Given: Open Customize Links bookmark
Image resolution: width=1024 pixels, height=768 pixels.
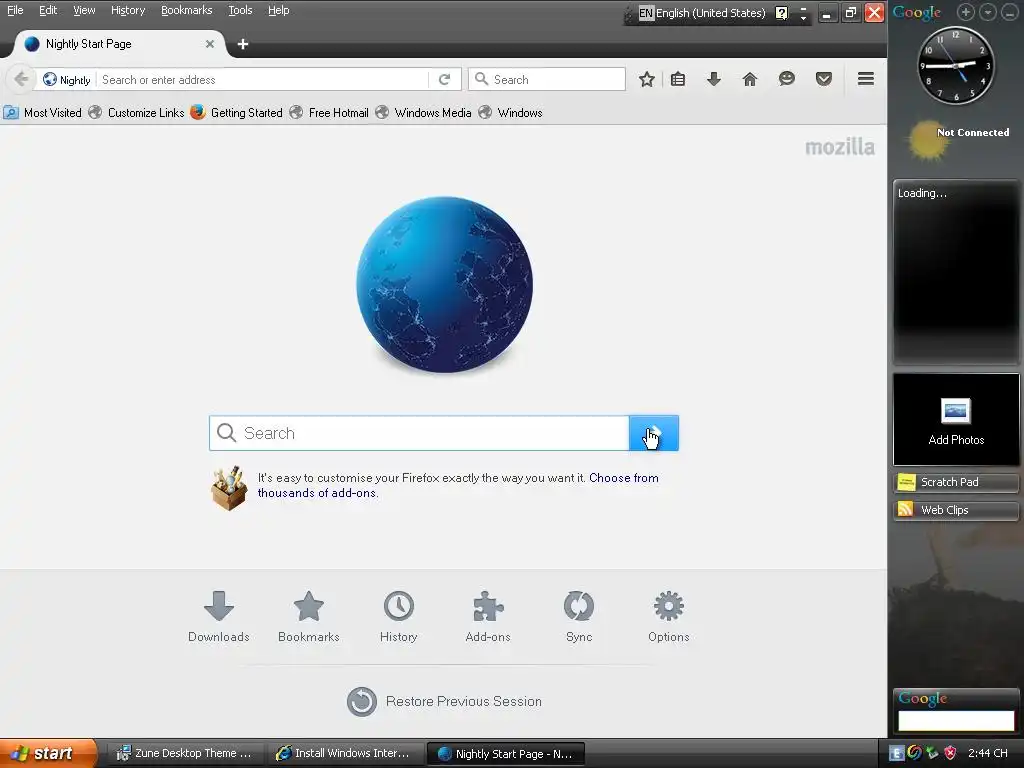Looking at the screenshot, I should (x=136, y=112).
